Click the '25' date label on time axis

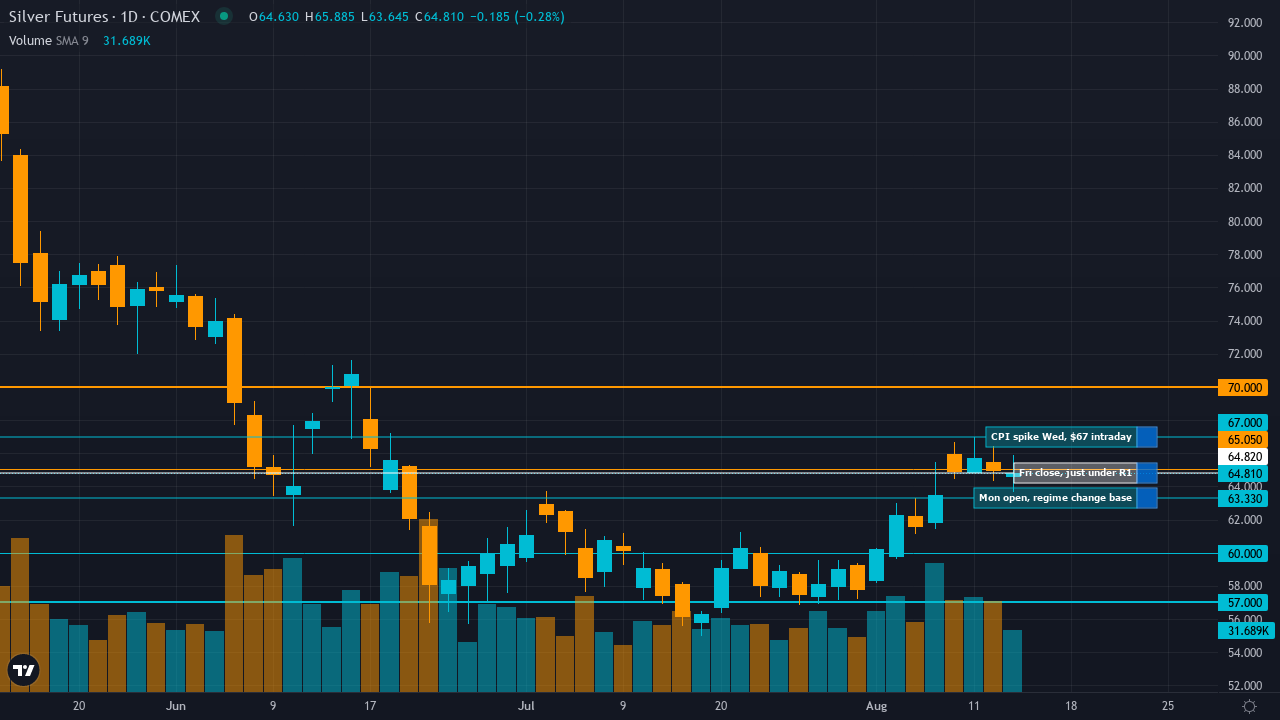tap(1168, 706)
